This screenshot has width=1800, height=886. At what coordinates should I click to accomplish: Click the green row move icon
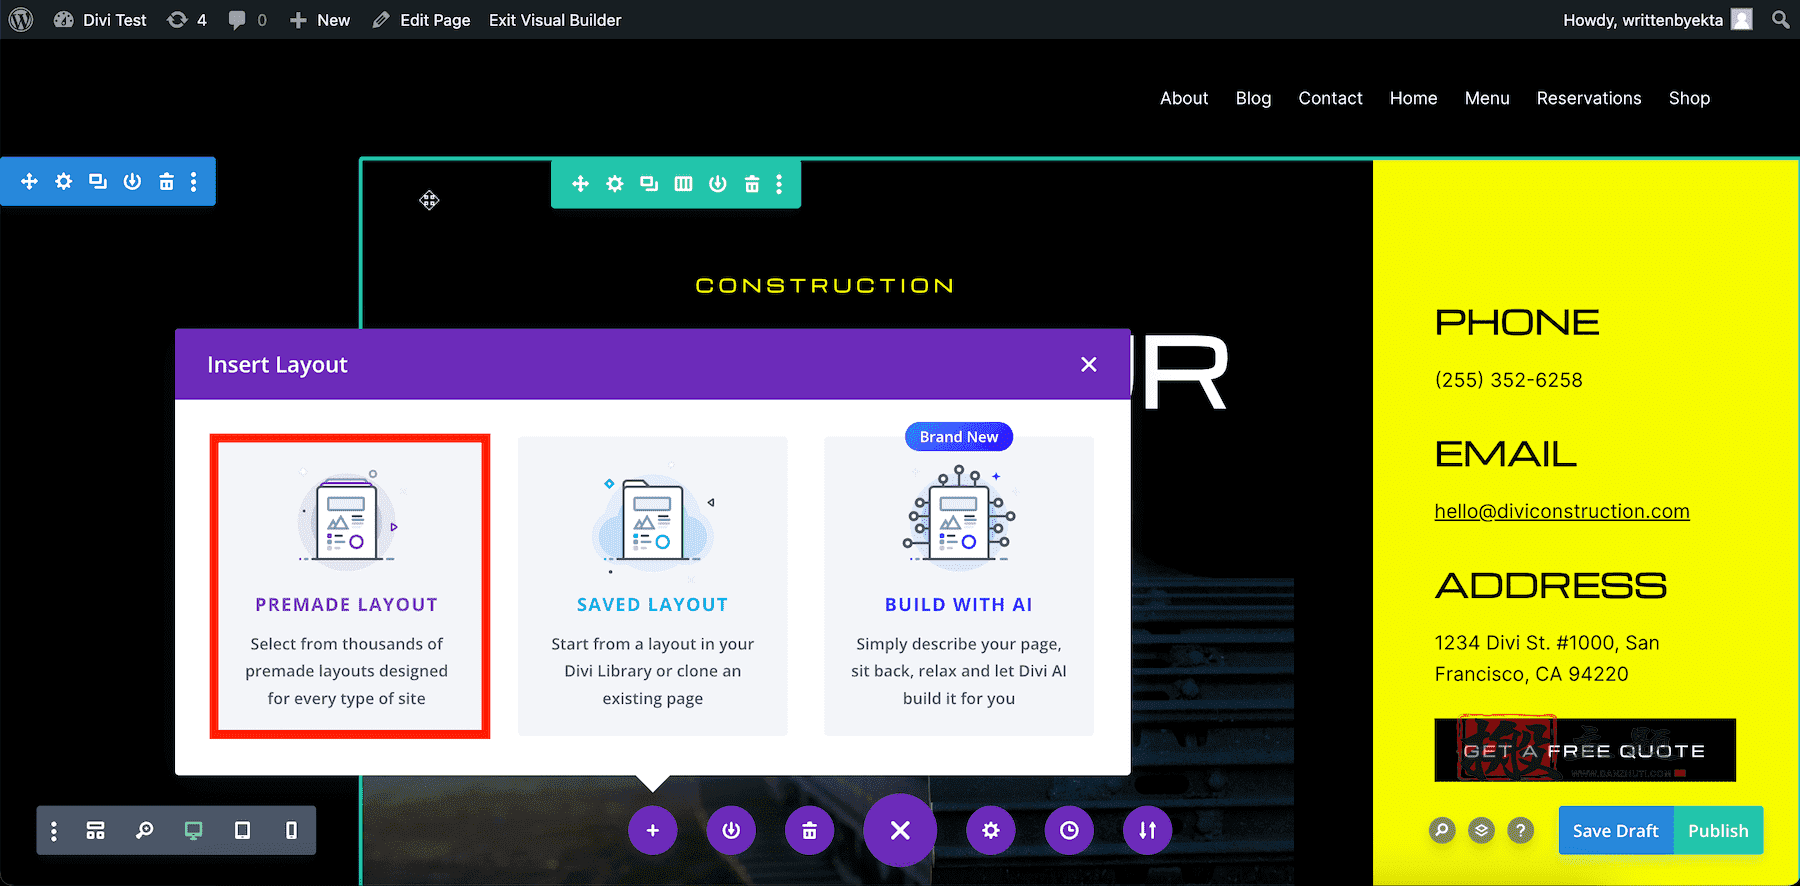click(580, 184)
